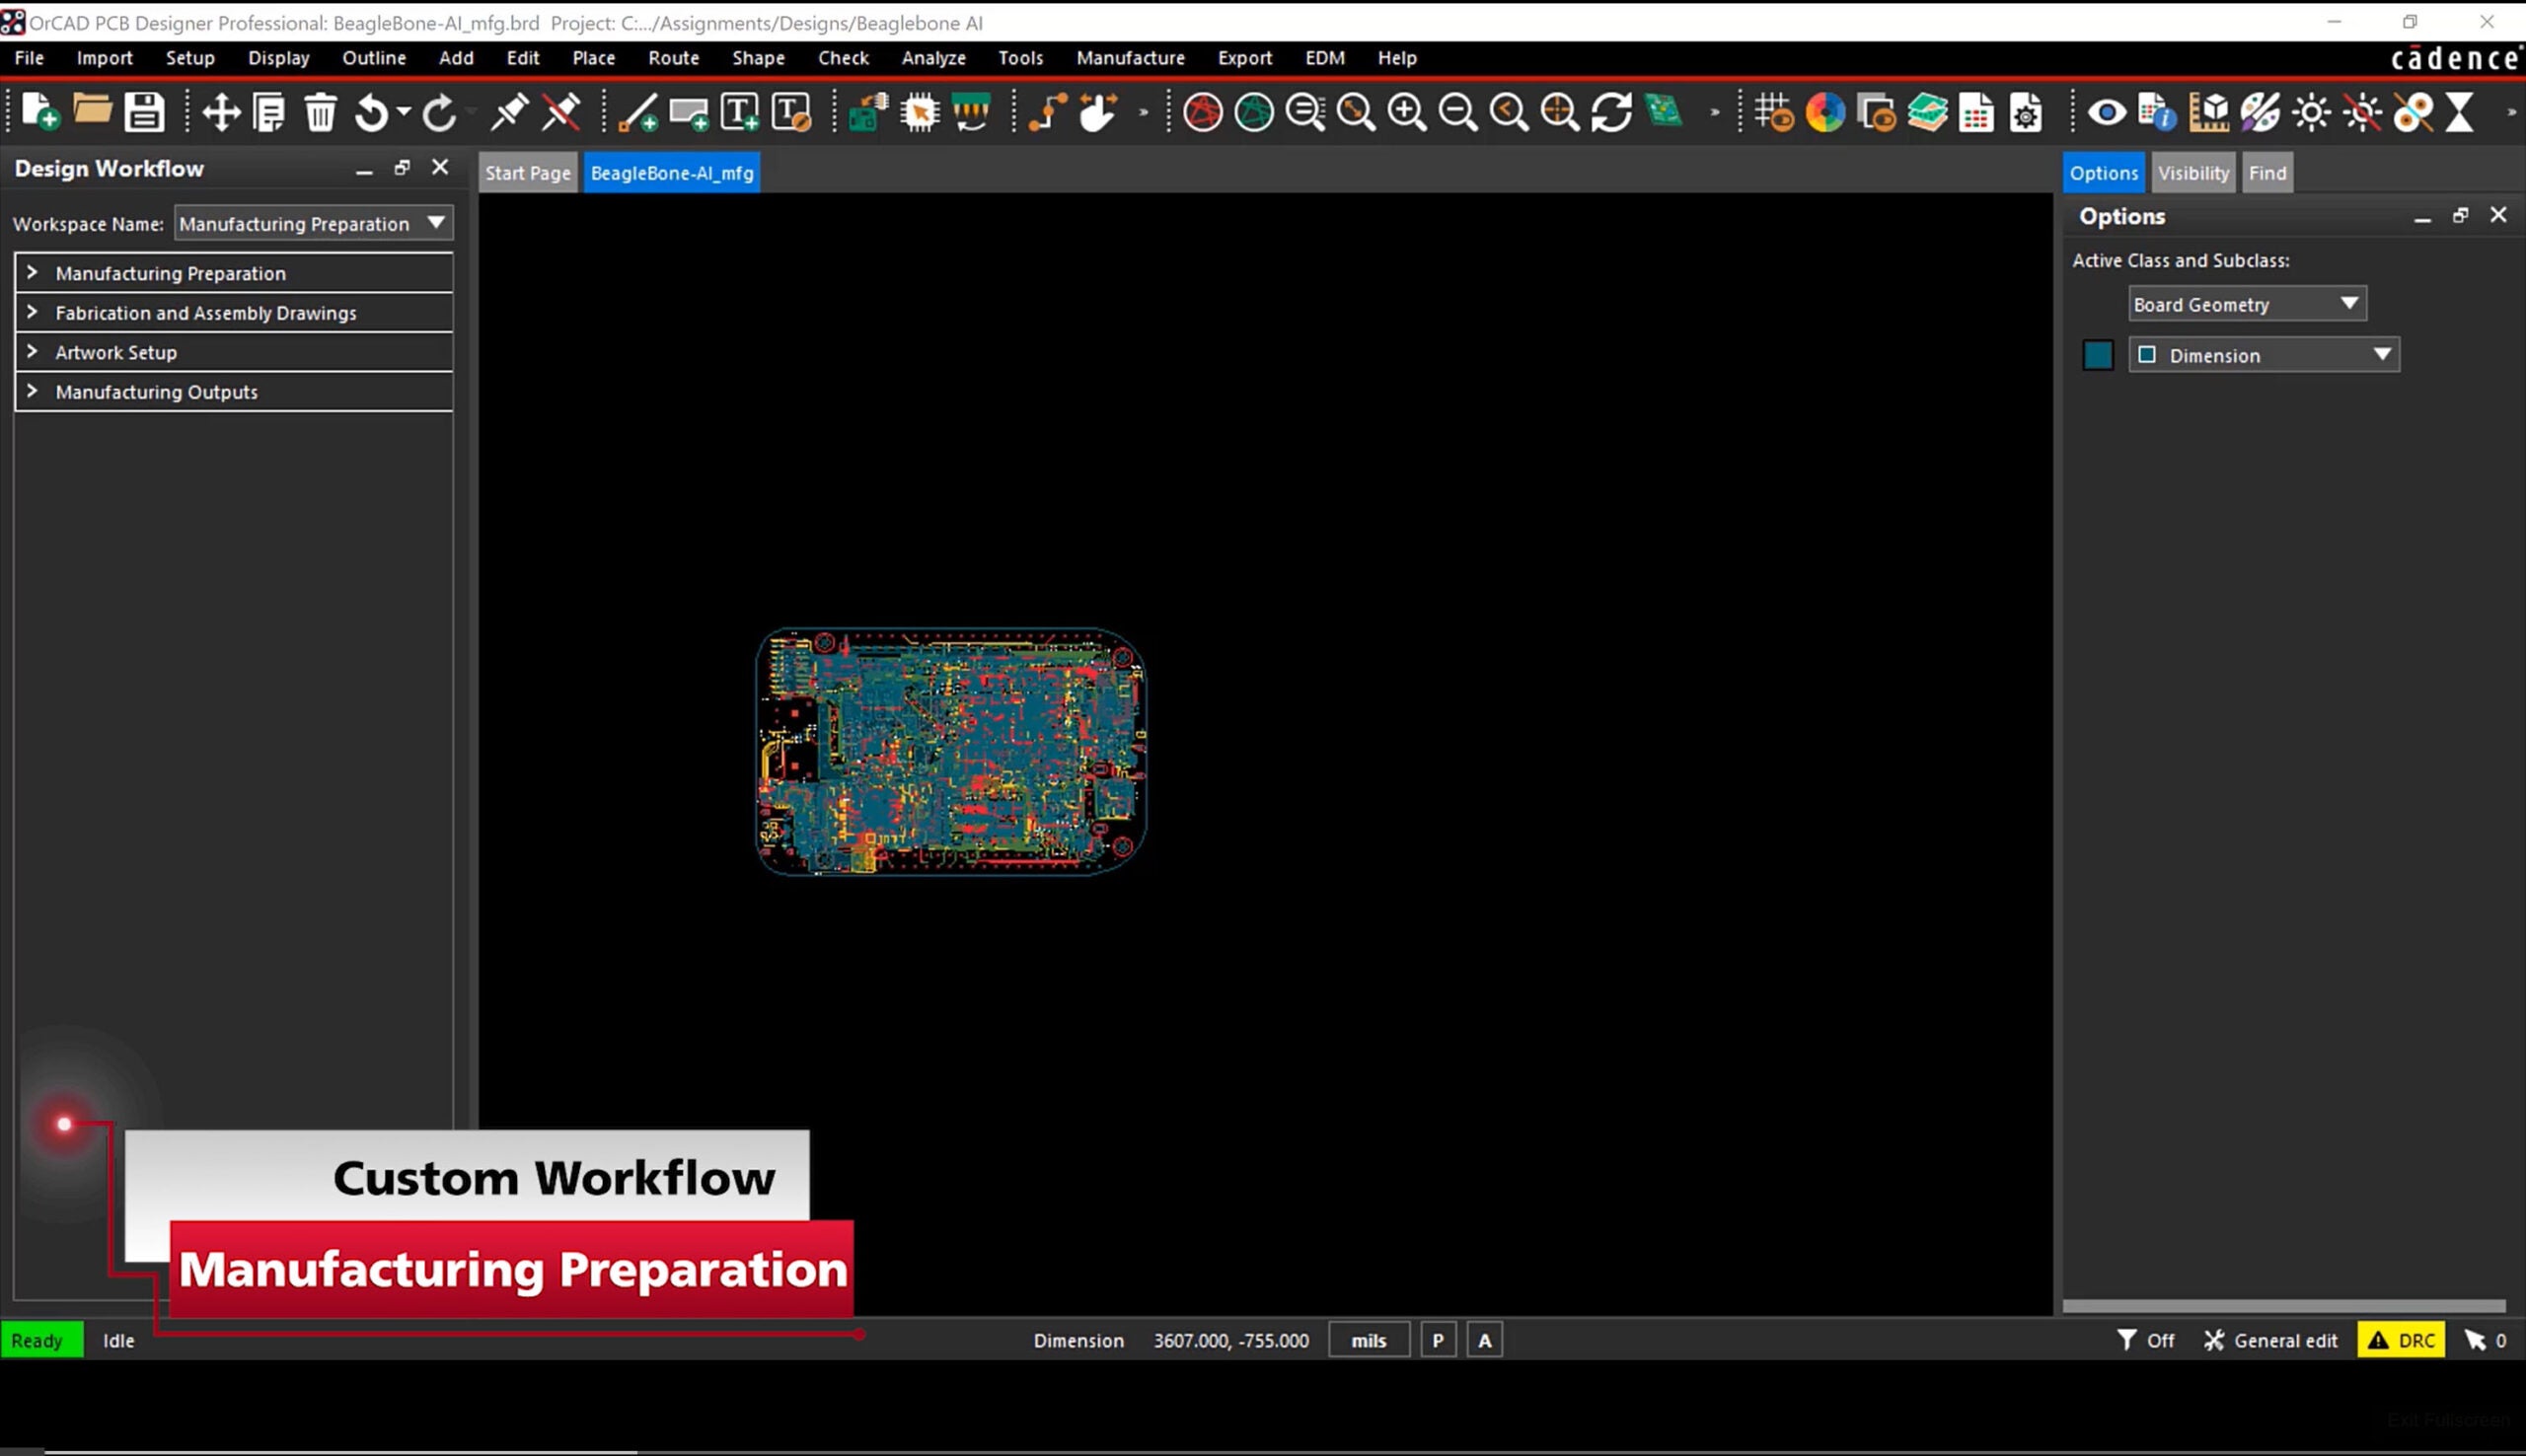Click the coordinates readout 3607.000, -755.000
The image size is (2526, 1456).
click(x=1231, y=1340)
